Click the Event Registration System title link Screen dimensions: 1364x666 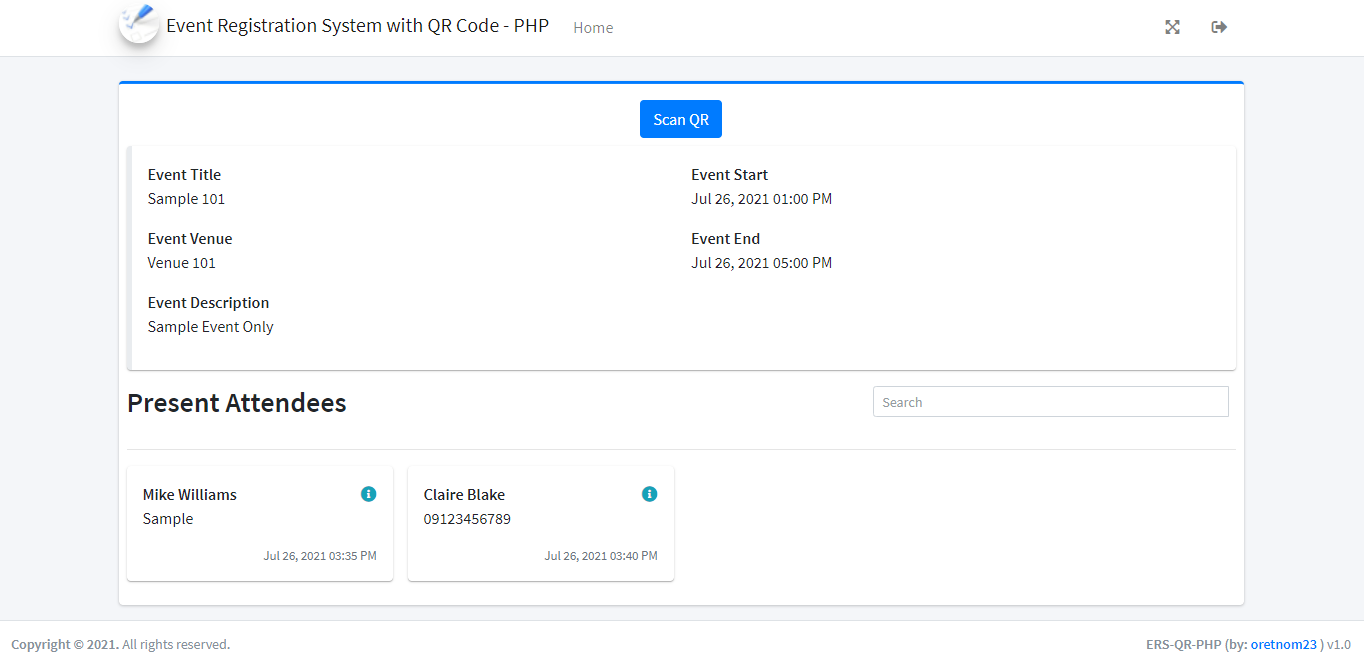pos(357,25)
